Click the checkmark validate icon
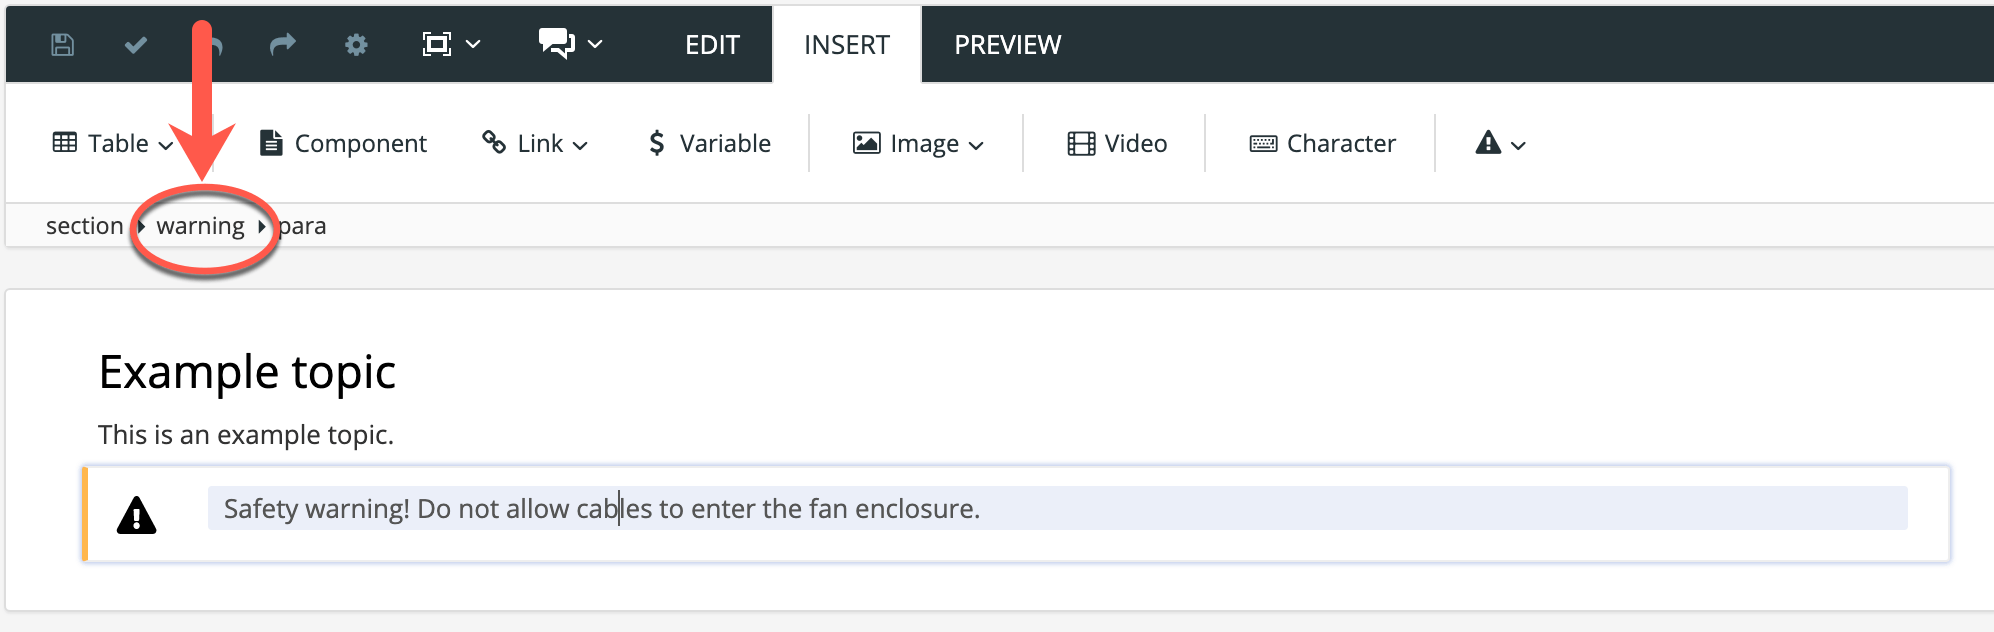Viewport: 1994px width, 632px height. [x=136, y=45]
